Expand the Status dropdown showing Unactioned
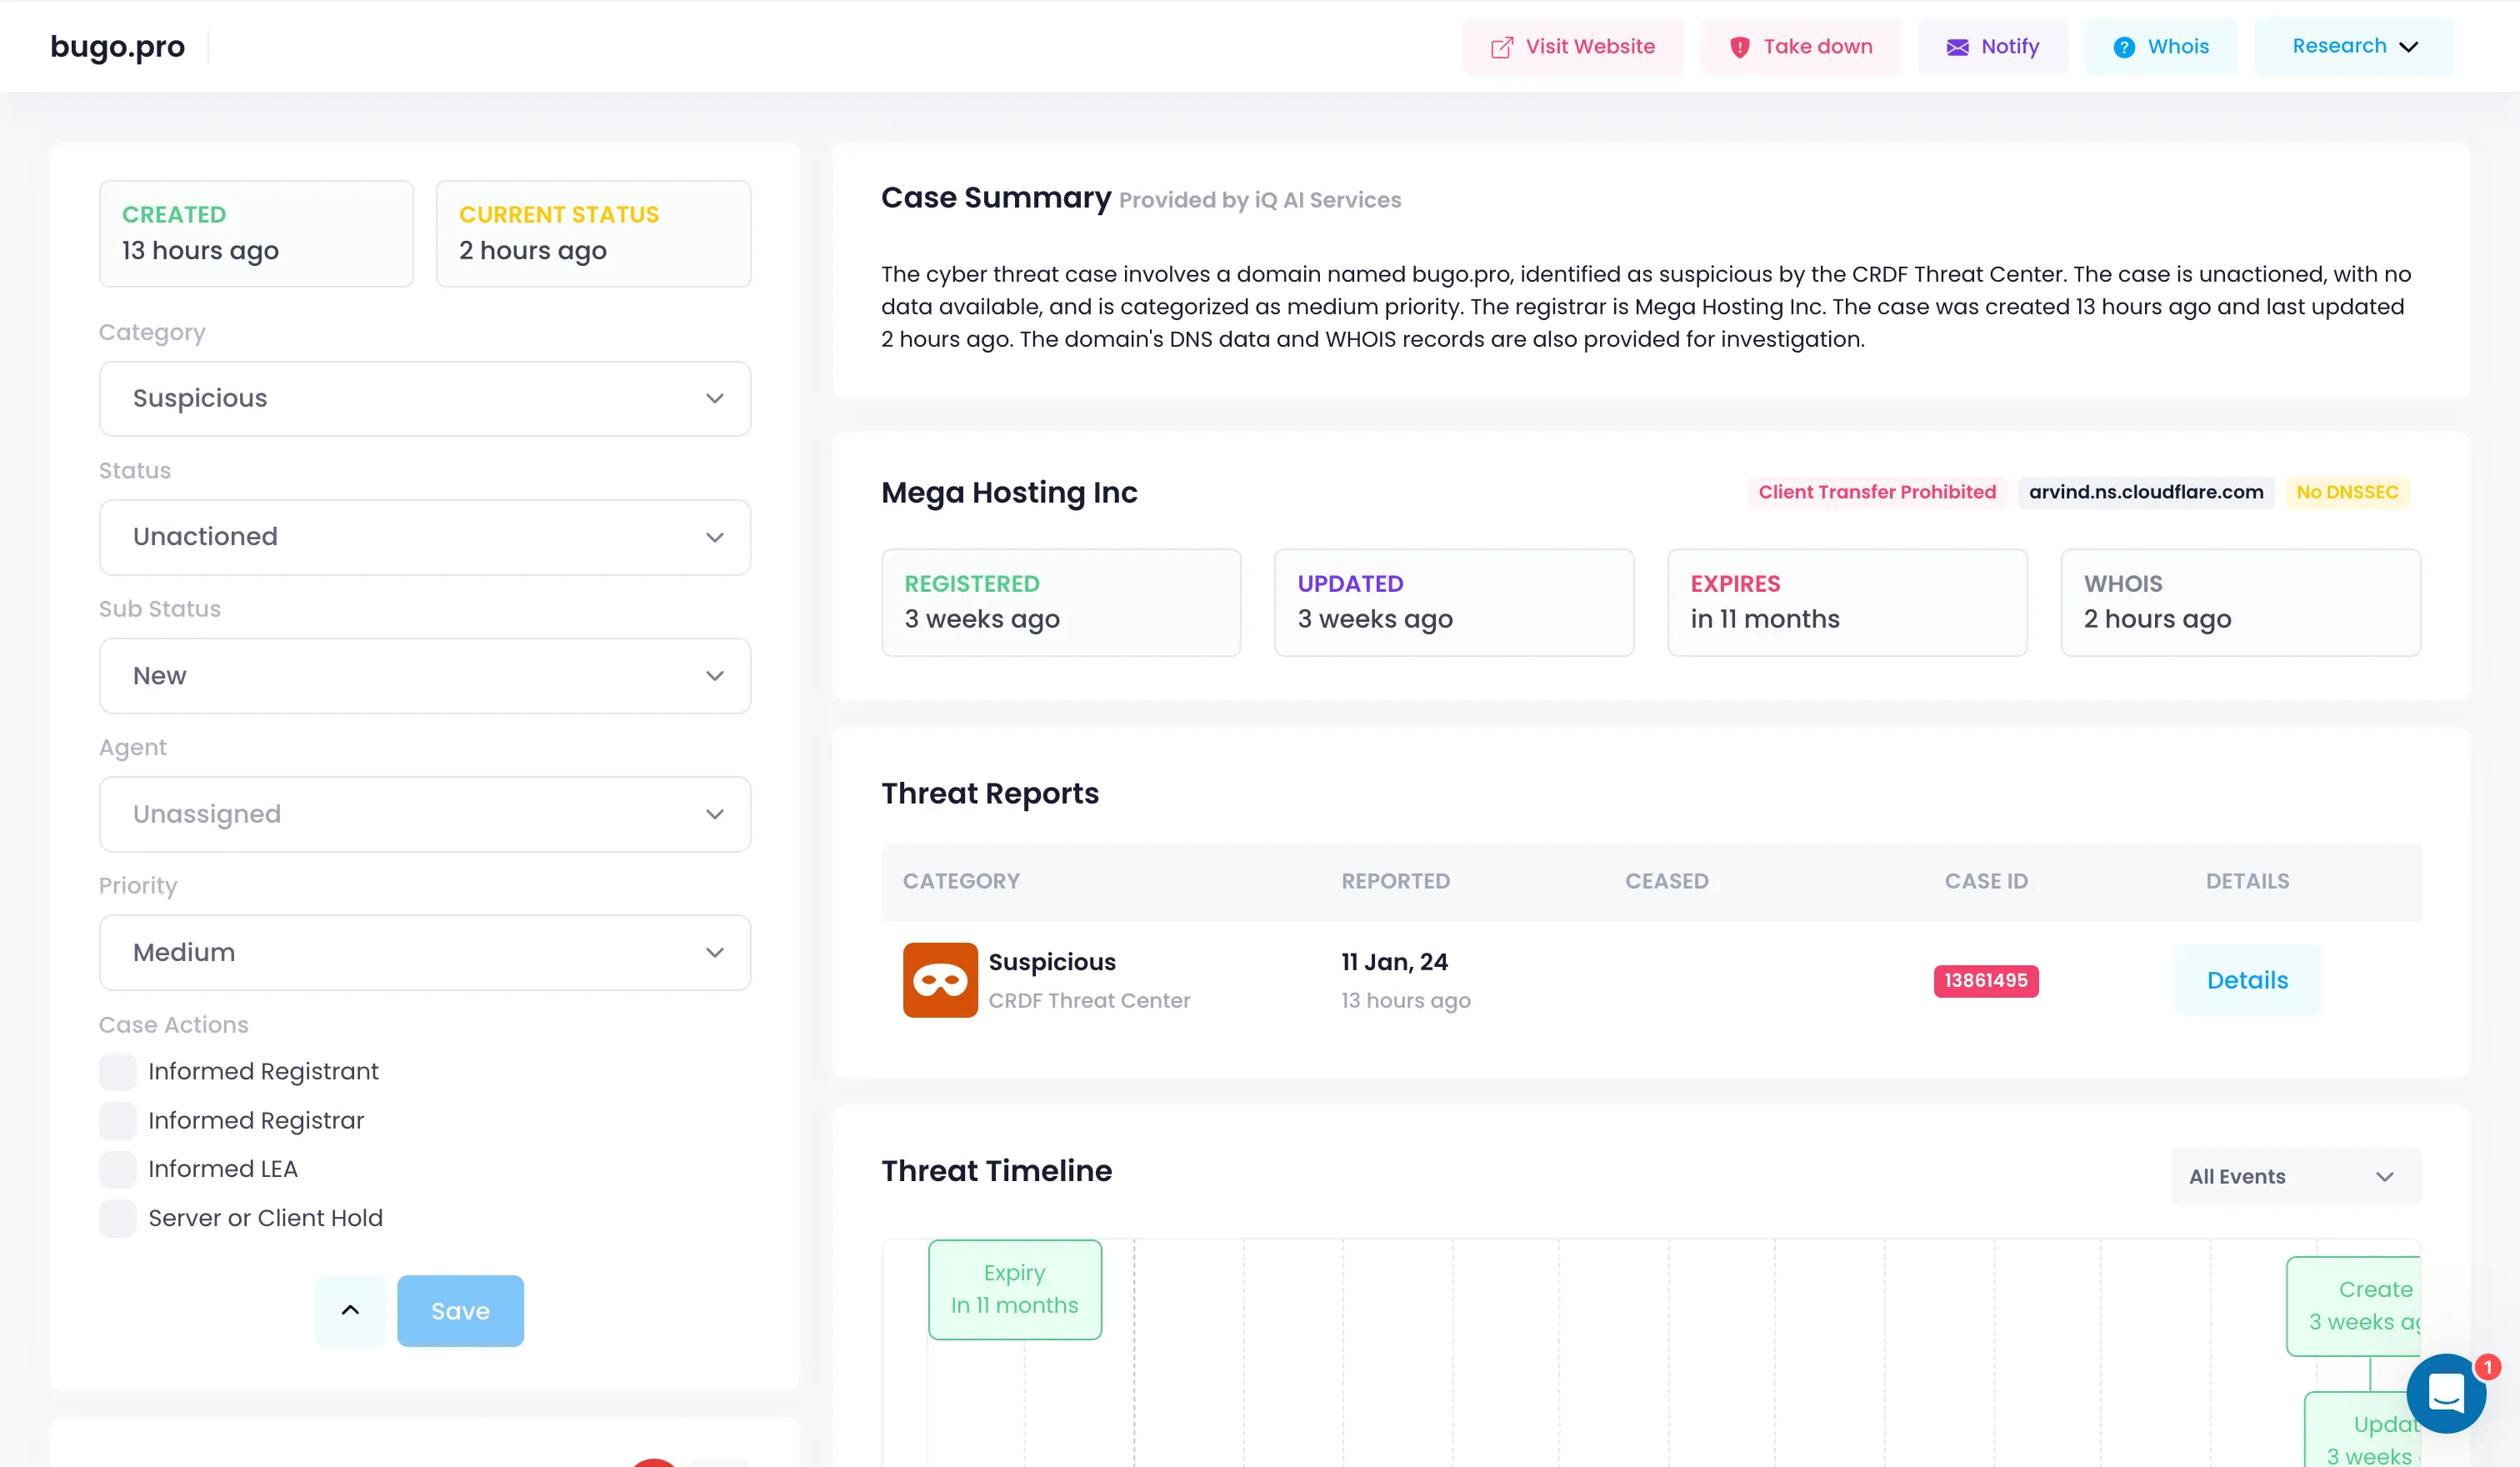Viewport: 2520px width, 1467px height. [x=425, y=537]
